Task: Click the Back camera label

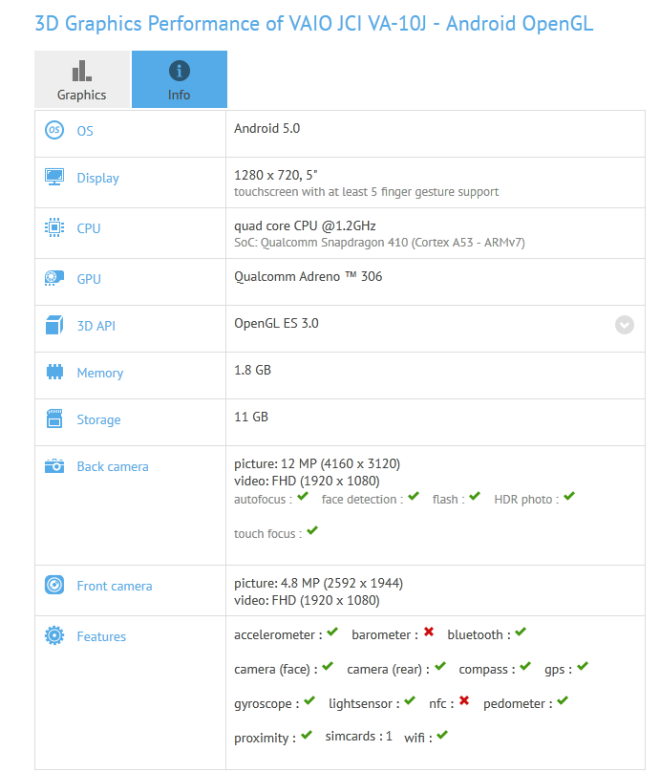Action: pyautogui.click(x=112, y=467)
